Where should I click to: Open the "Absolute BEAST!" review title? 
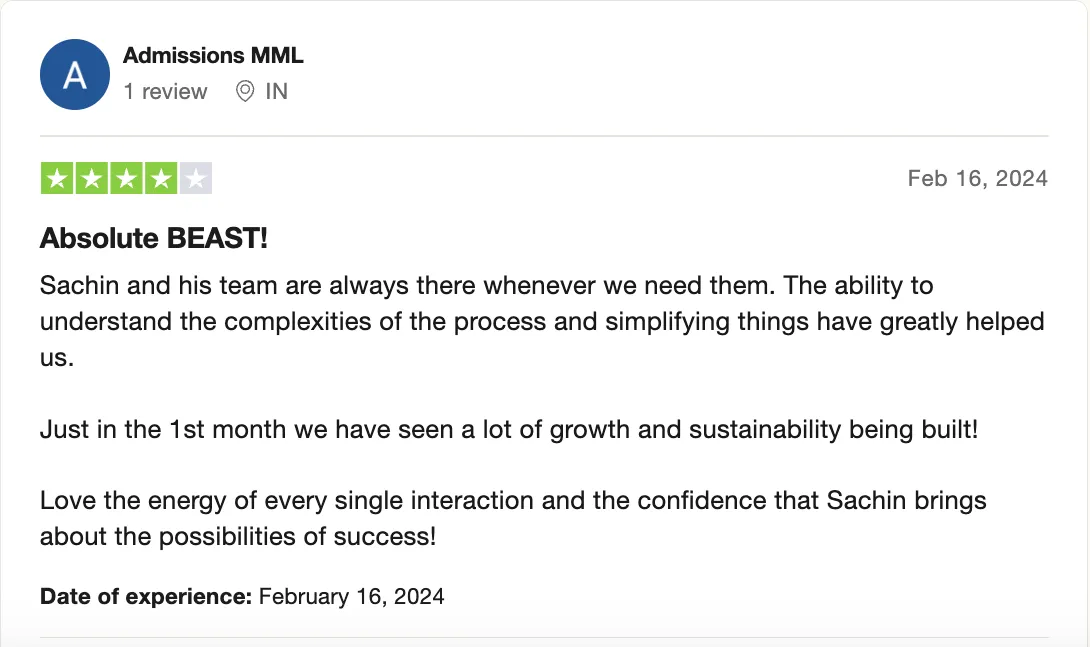pyautogui.click(x=154, y=239)
